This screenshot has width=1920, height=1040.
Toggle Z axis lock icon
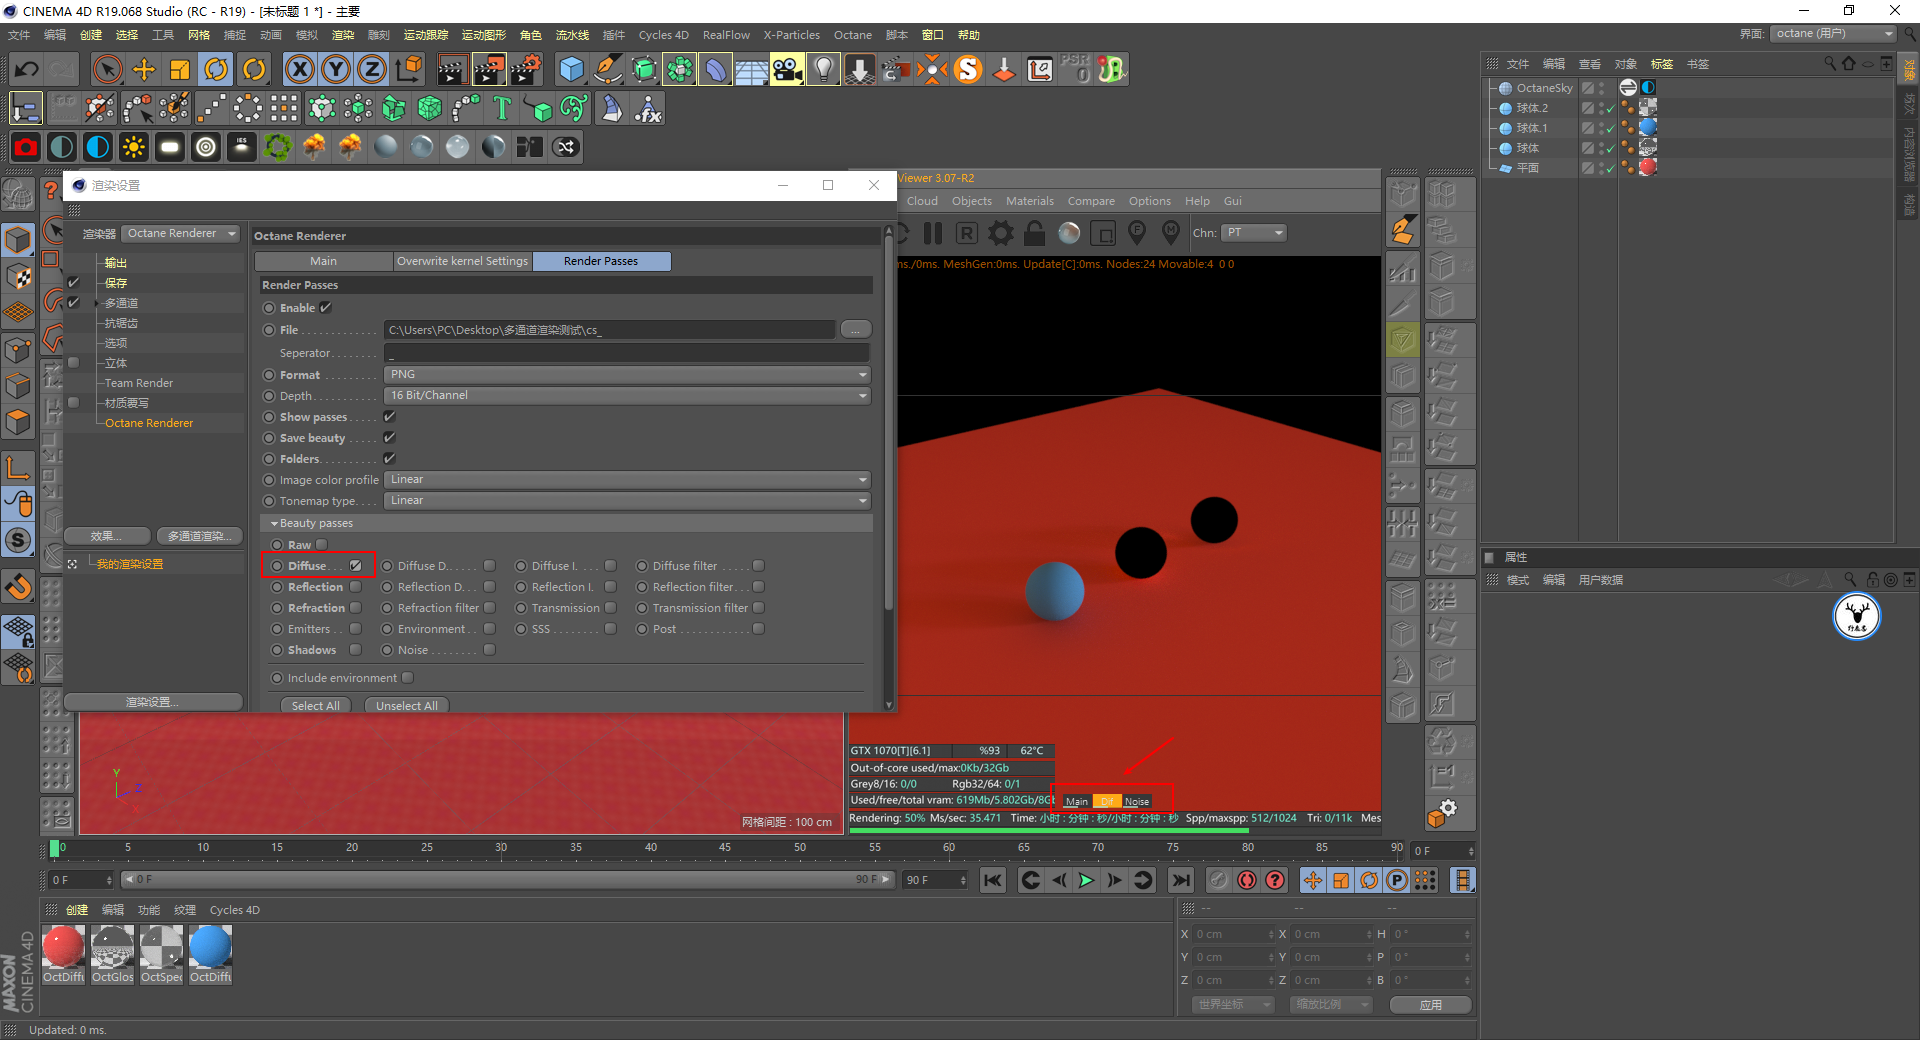(372, 69)
